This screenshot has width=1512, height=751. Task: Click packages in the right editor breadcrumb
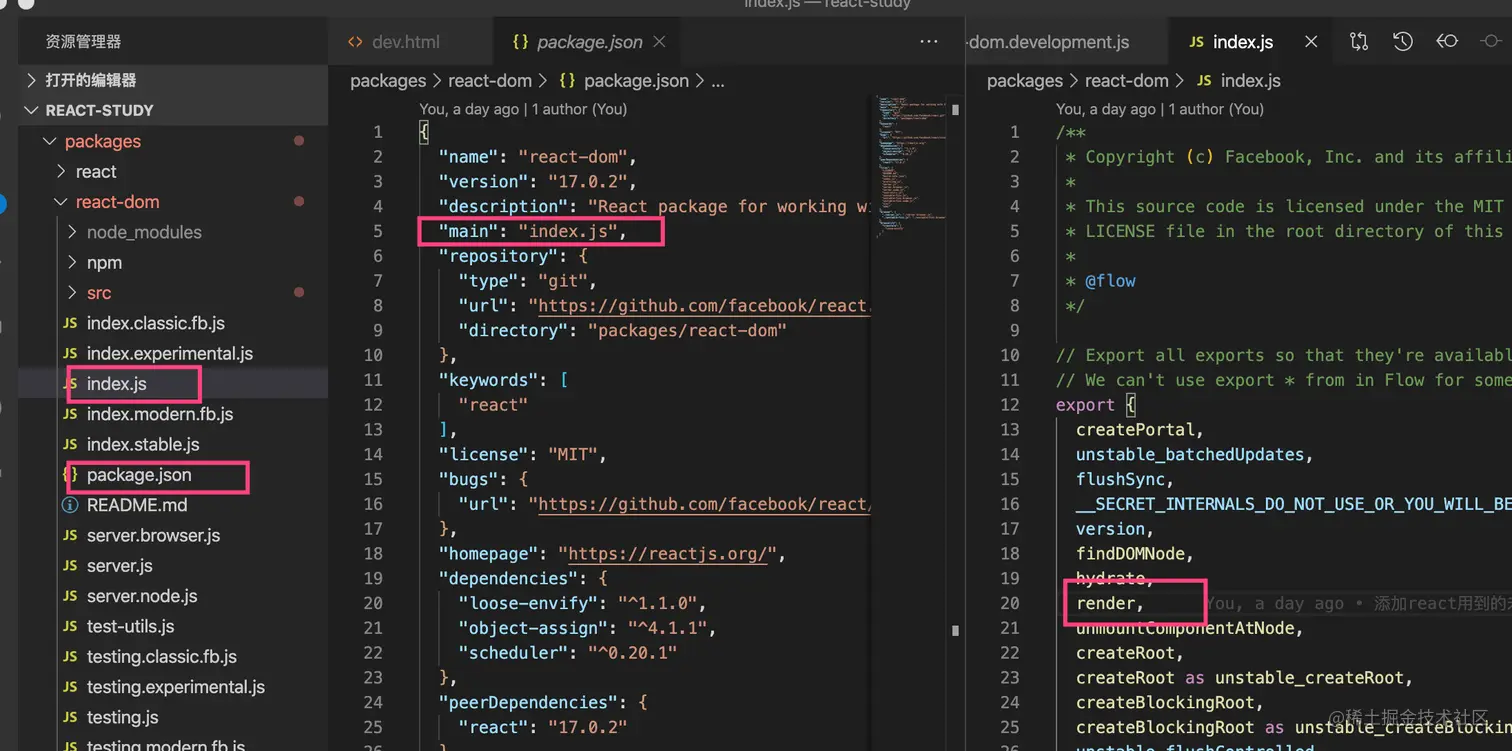tap(1025, 81)
